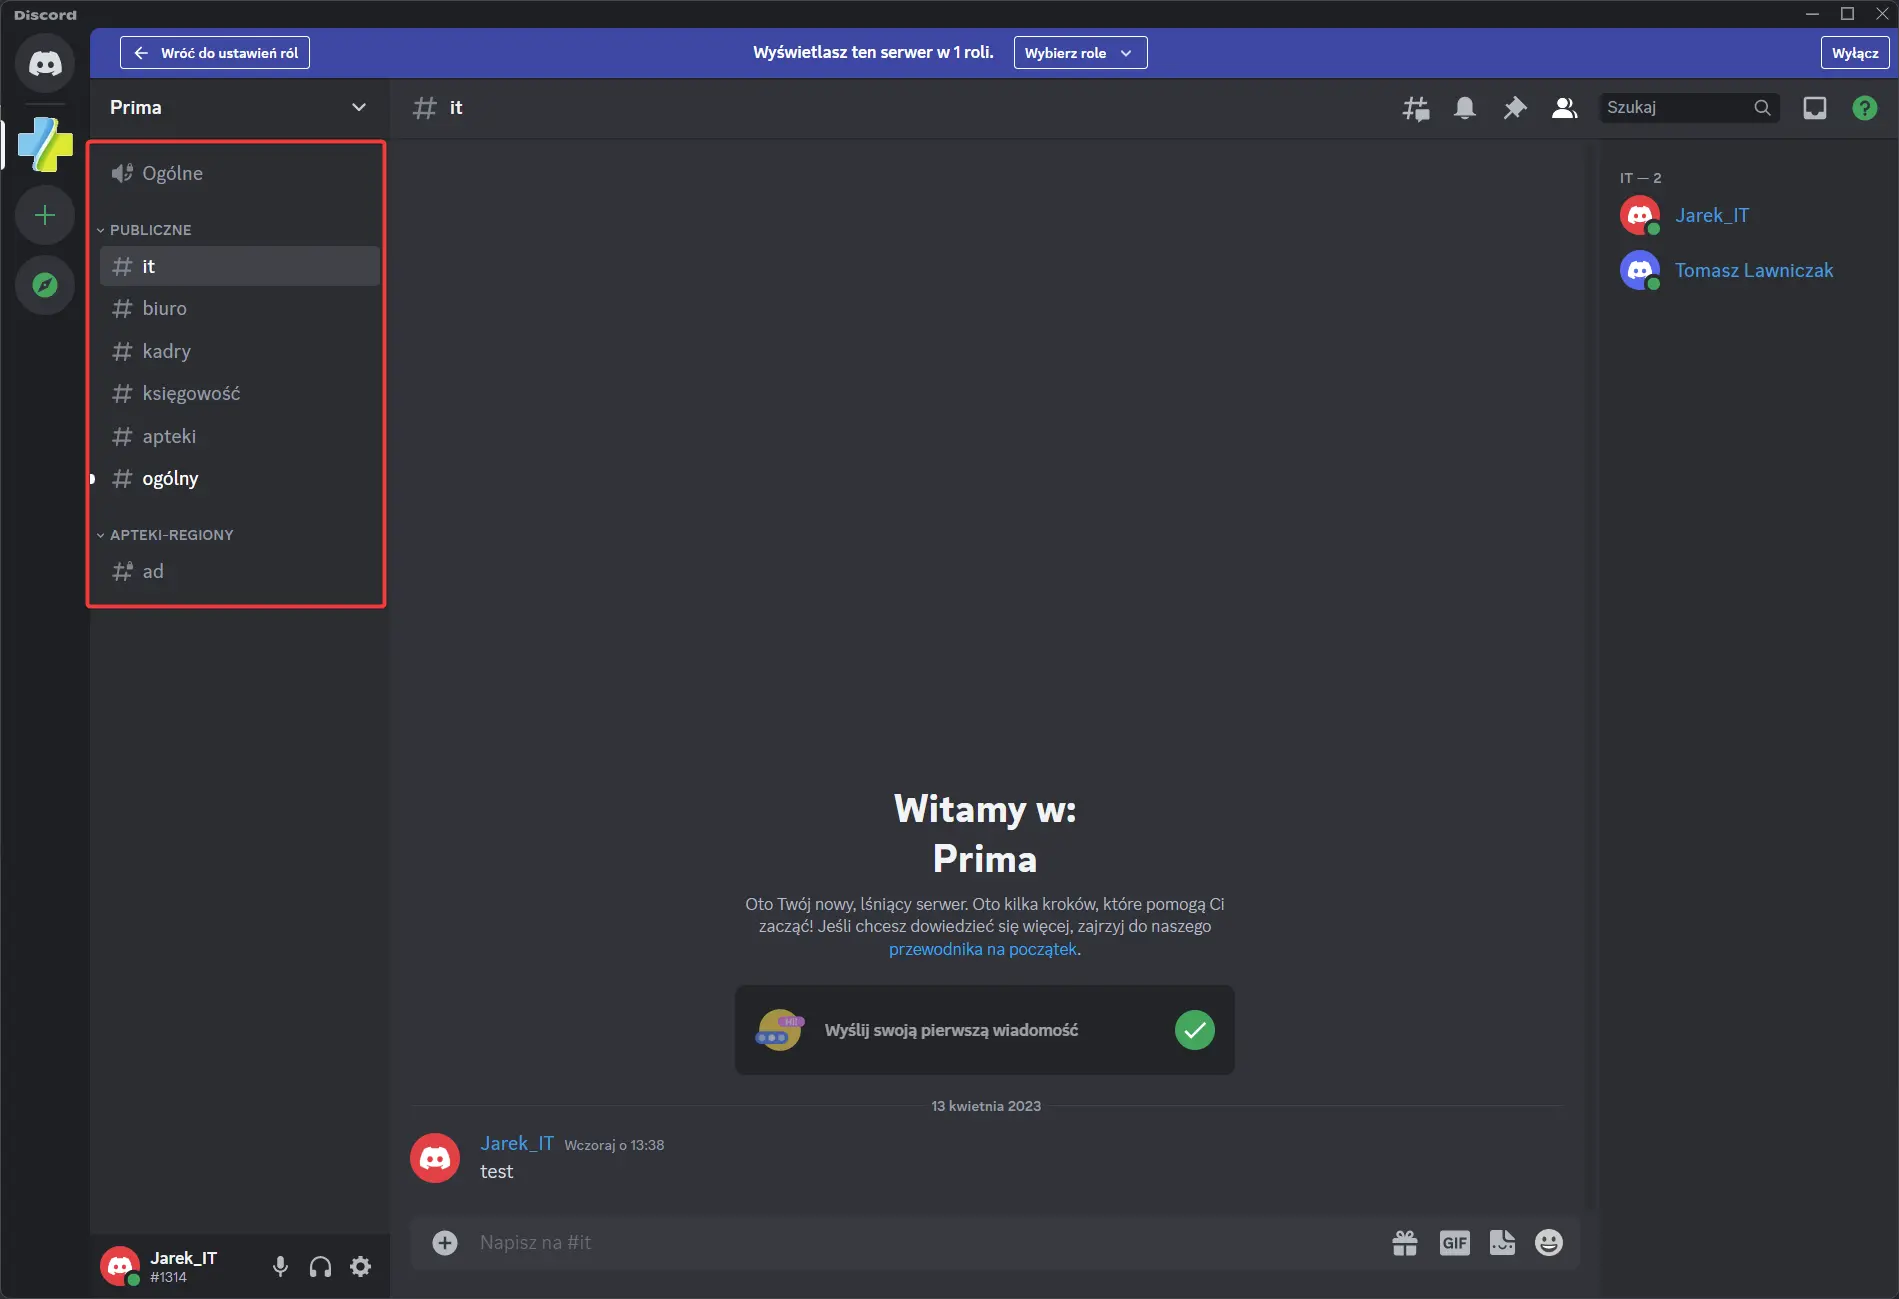Explore discoverable servers compass icon

(x=45, y=285)
